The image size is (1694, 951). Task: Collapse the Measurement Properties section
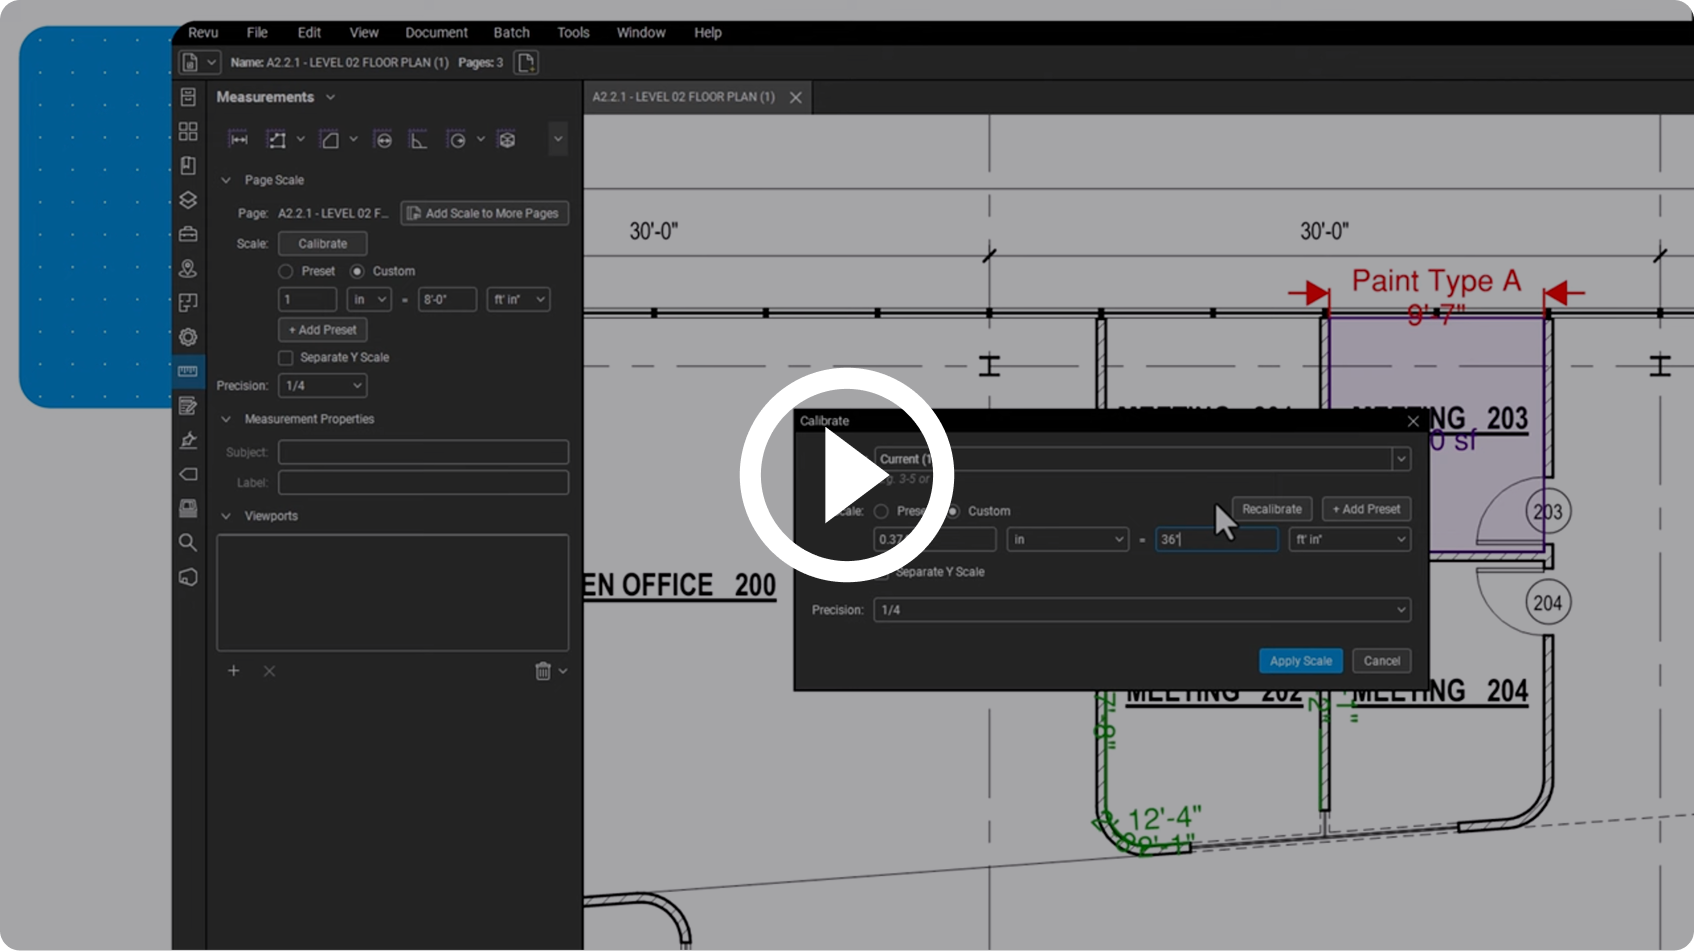tap(226, 419)
